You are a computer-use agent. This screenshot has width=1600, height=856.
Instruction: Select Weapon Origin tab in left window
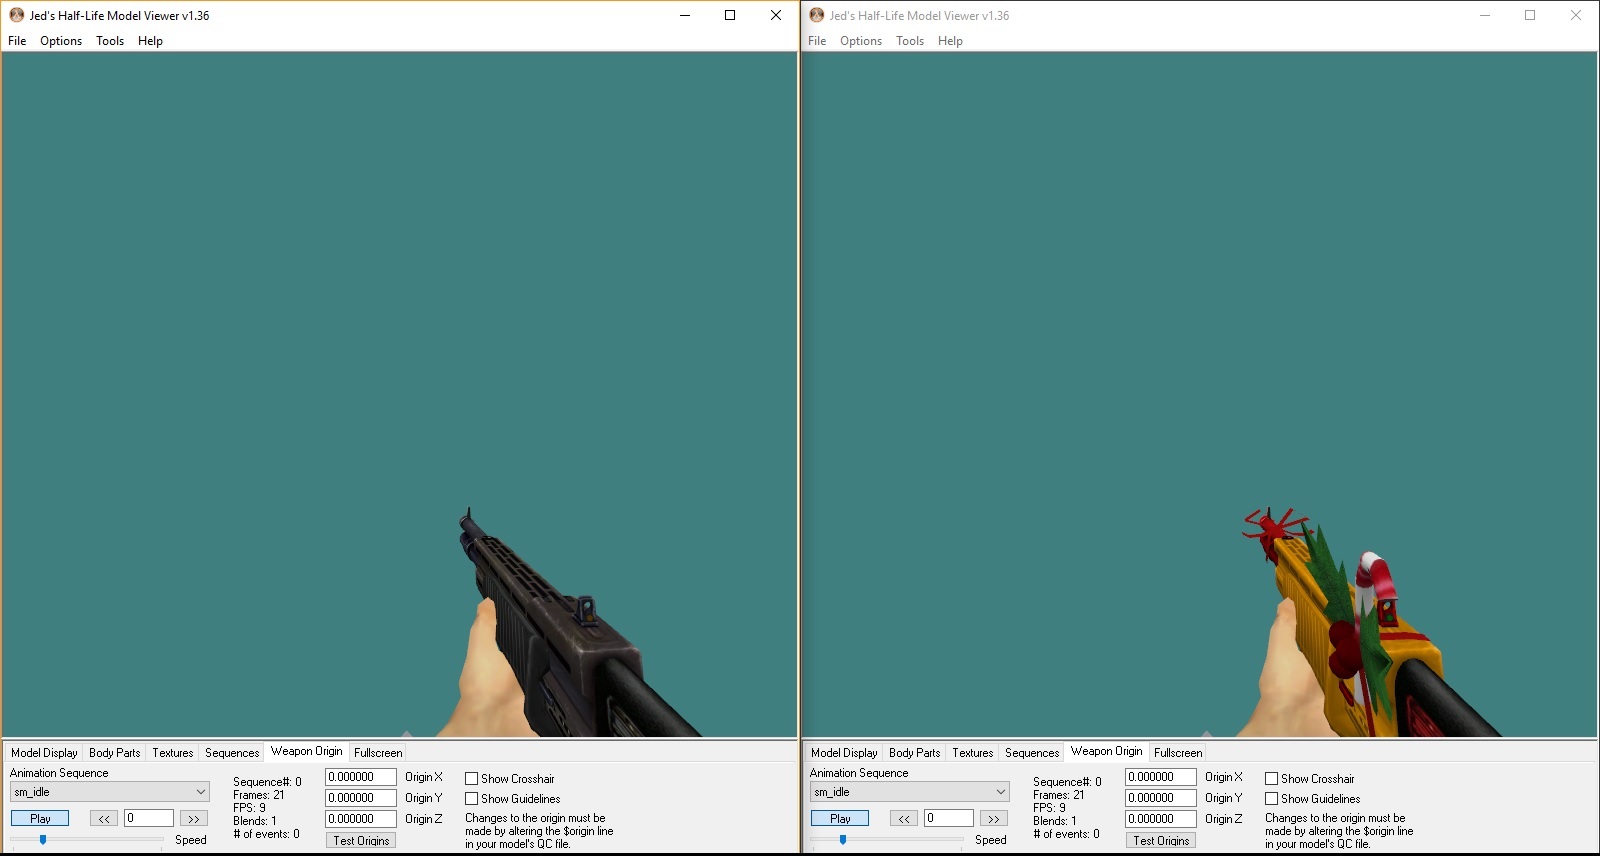point(306,751)
